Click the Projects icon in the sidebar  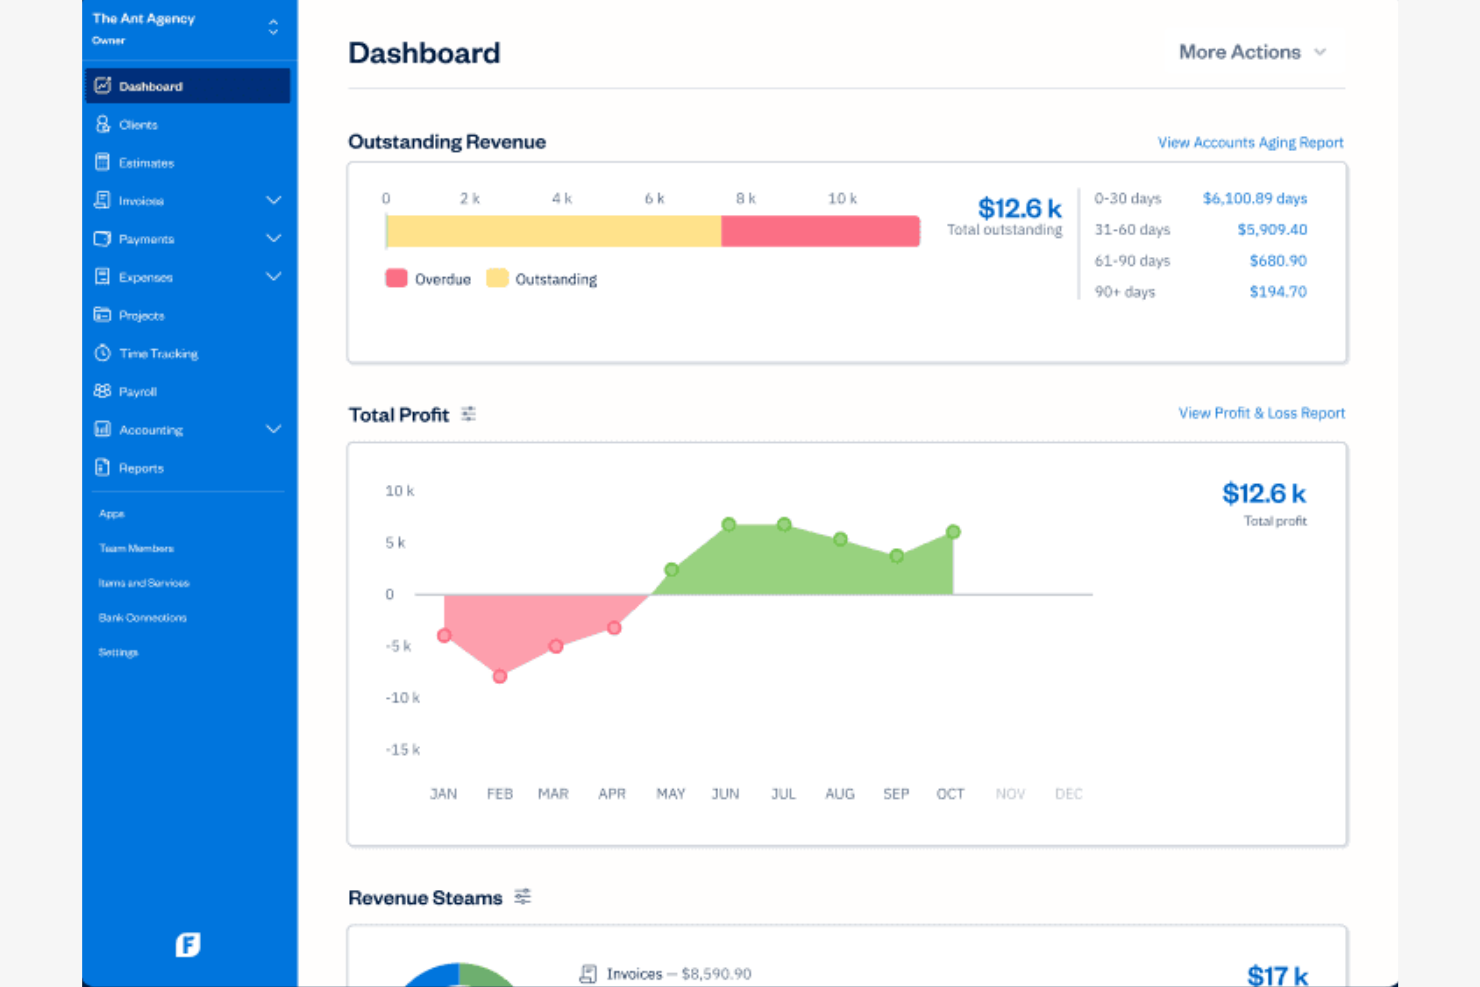pos(103,314)
